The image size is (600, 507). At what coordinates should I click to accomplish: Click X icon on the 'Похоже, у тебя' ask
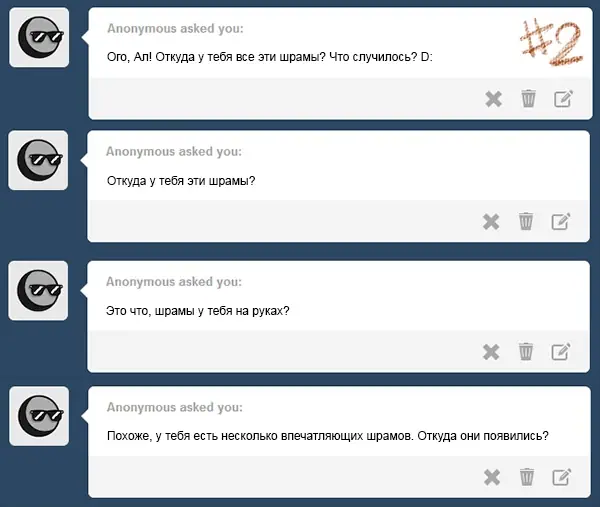[492, 477]
